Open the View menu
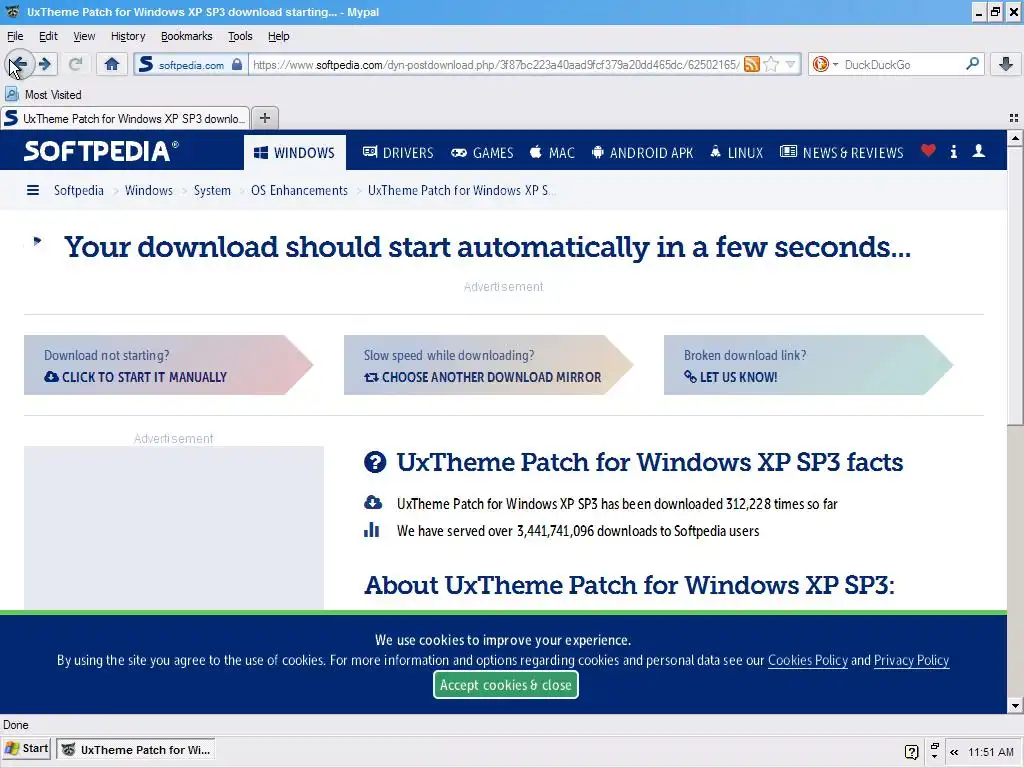Screen dimensions: 1024x768 [x=84, y=36]
